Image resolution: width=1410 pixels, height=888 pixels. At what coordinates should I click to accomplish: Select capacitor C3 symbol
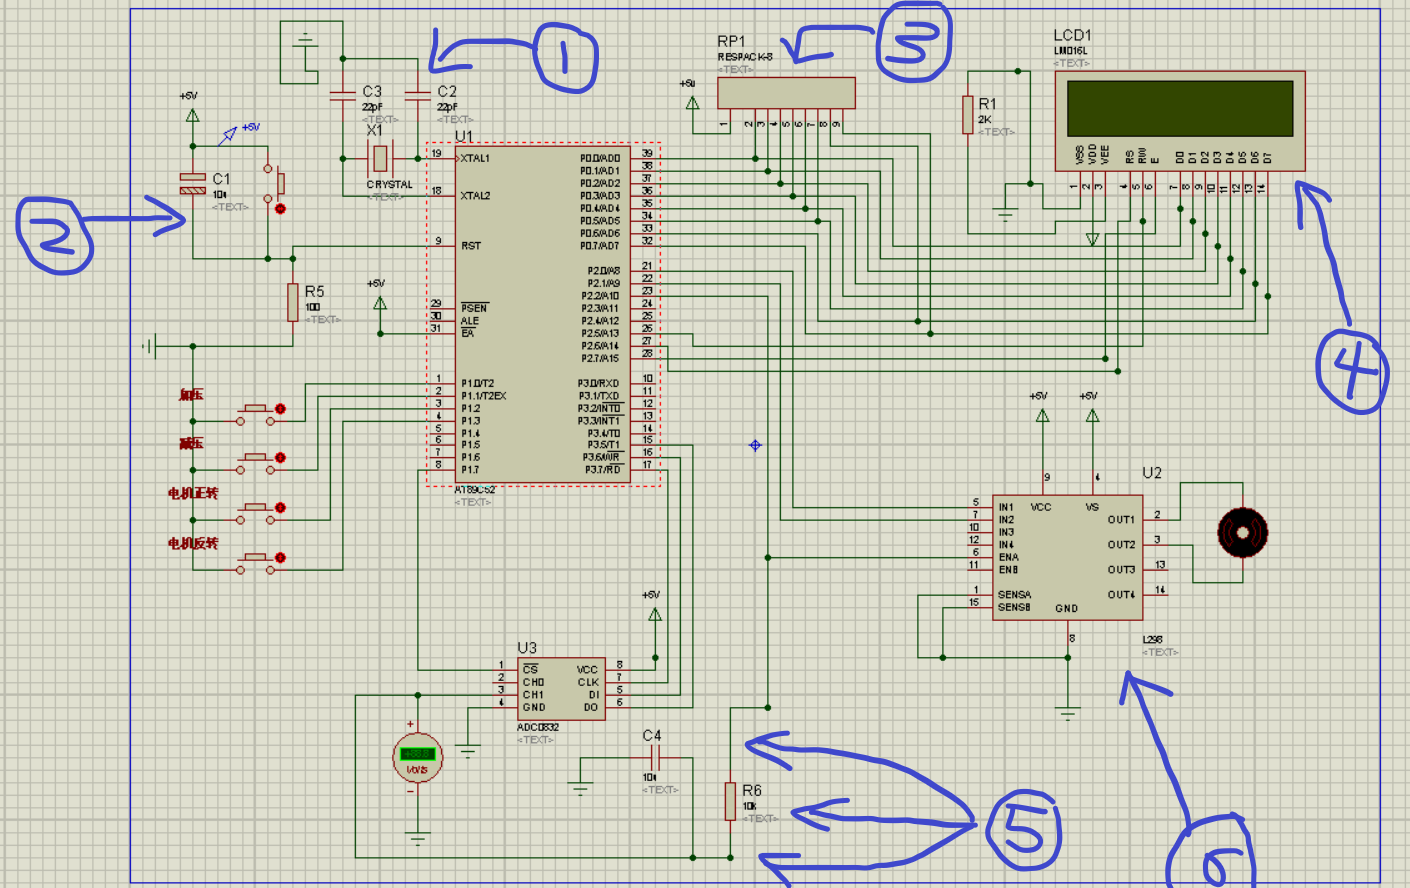[x=343, y=96]
